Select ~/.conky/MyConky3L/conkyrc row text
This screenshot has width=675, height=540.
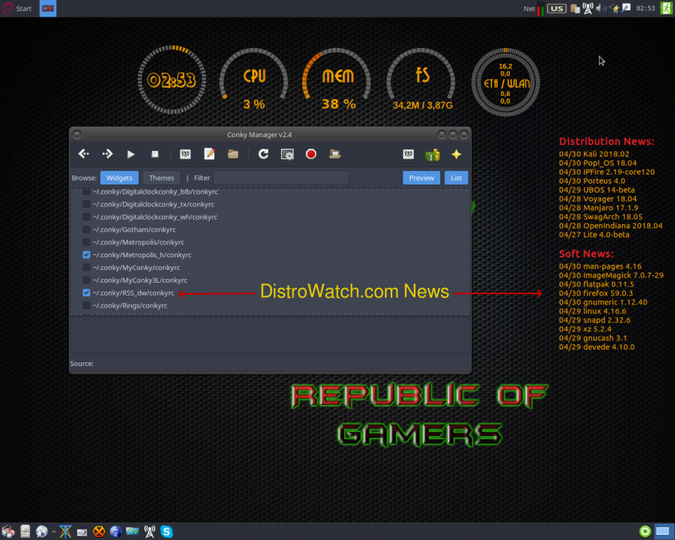tap(140, 280)
